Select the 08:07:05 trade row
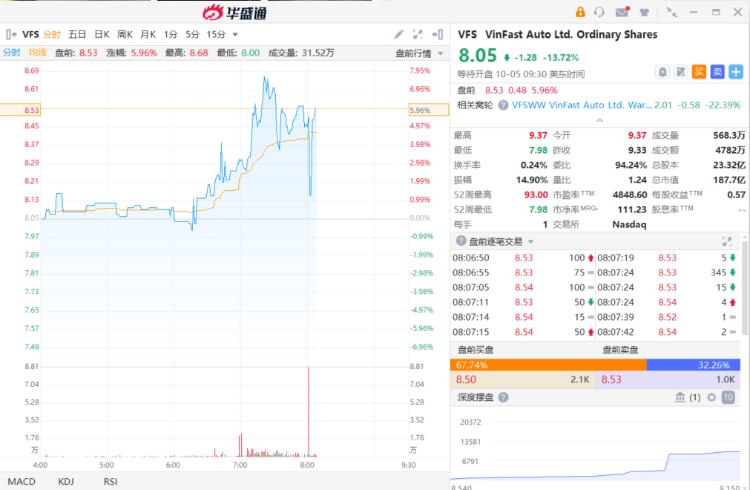Viewport: 750px width, 490px height. pos(523,288)
